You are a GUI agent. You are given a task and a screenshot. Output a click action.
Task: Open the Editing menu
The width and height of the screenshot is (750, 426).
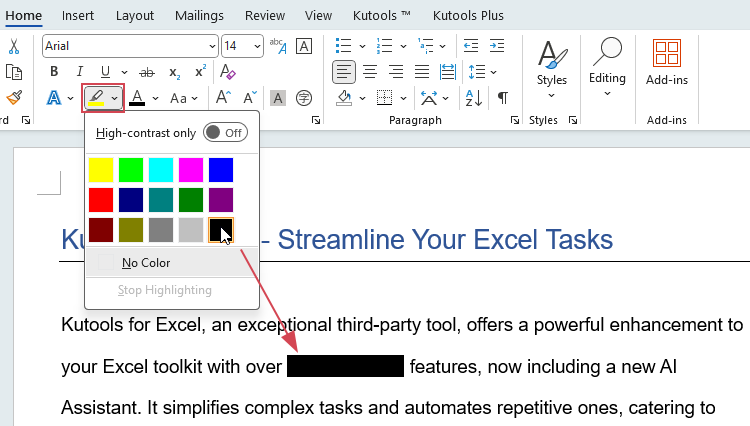tap(607, 68)
